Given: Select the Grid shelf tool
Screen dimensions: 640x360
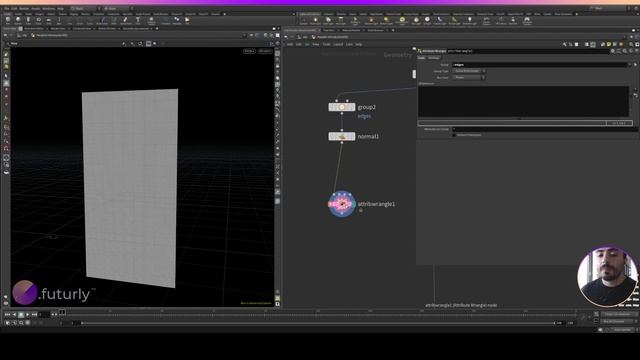Looking at the screenshot, I should [x=49, y=20].
